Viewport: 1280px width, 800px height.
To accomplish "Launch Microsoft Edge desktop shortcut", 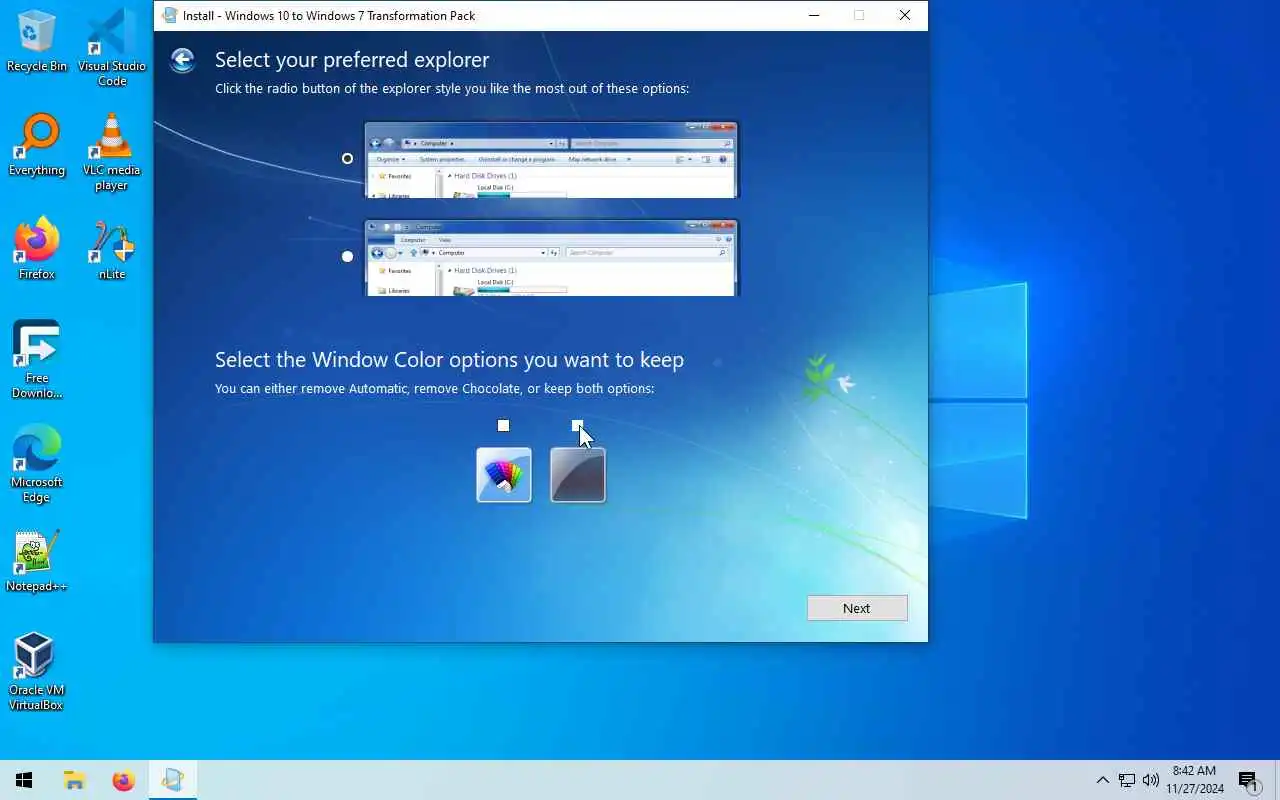I will pos(37,464).
